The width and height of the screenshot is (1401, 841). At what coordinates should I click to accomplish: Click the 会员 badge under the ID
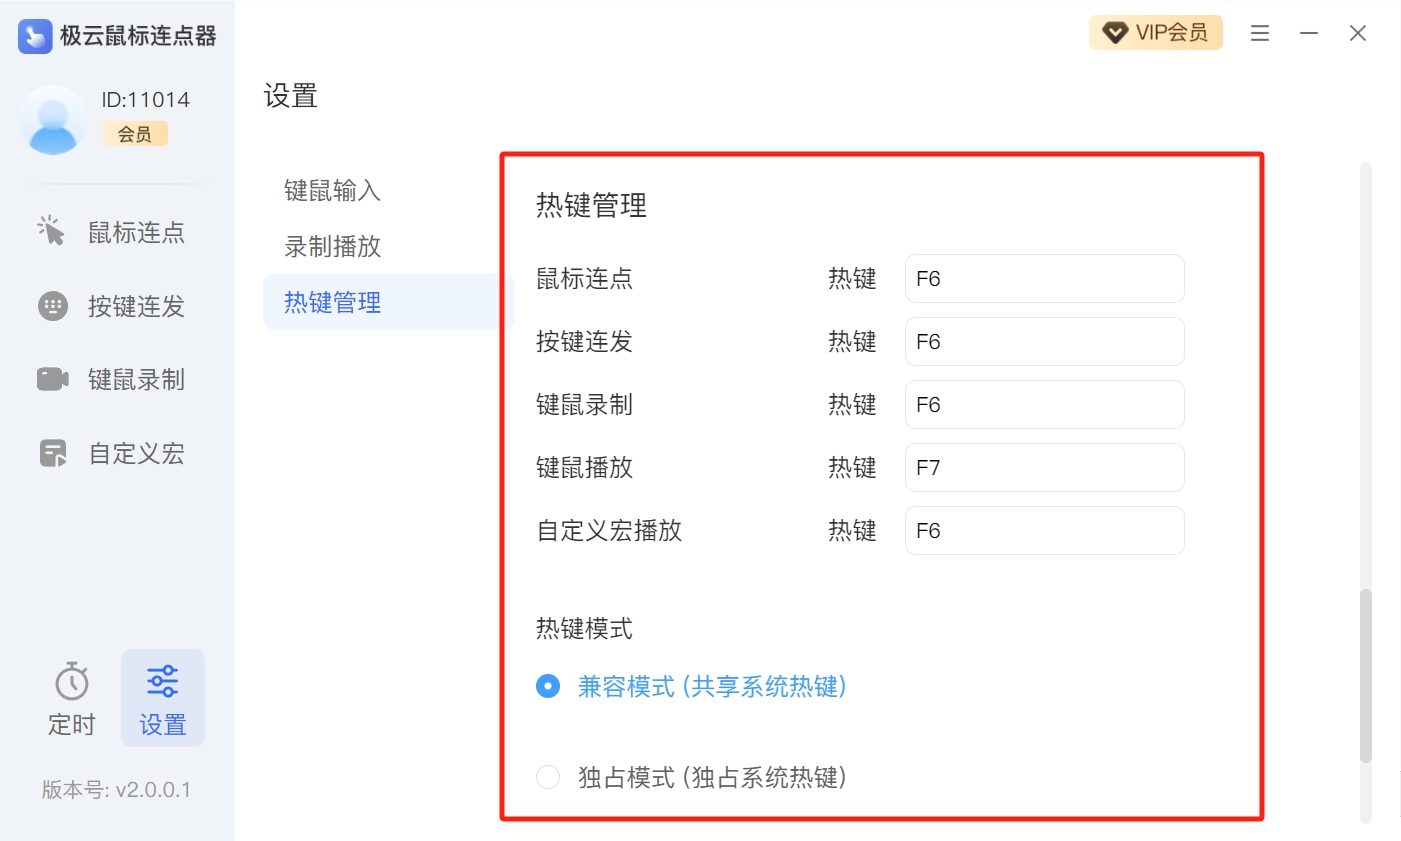point(135,134)
